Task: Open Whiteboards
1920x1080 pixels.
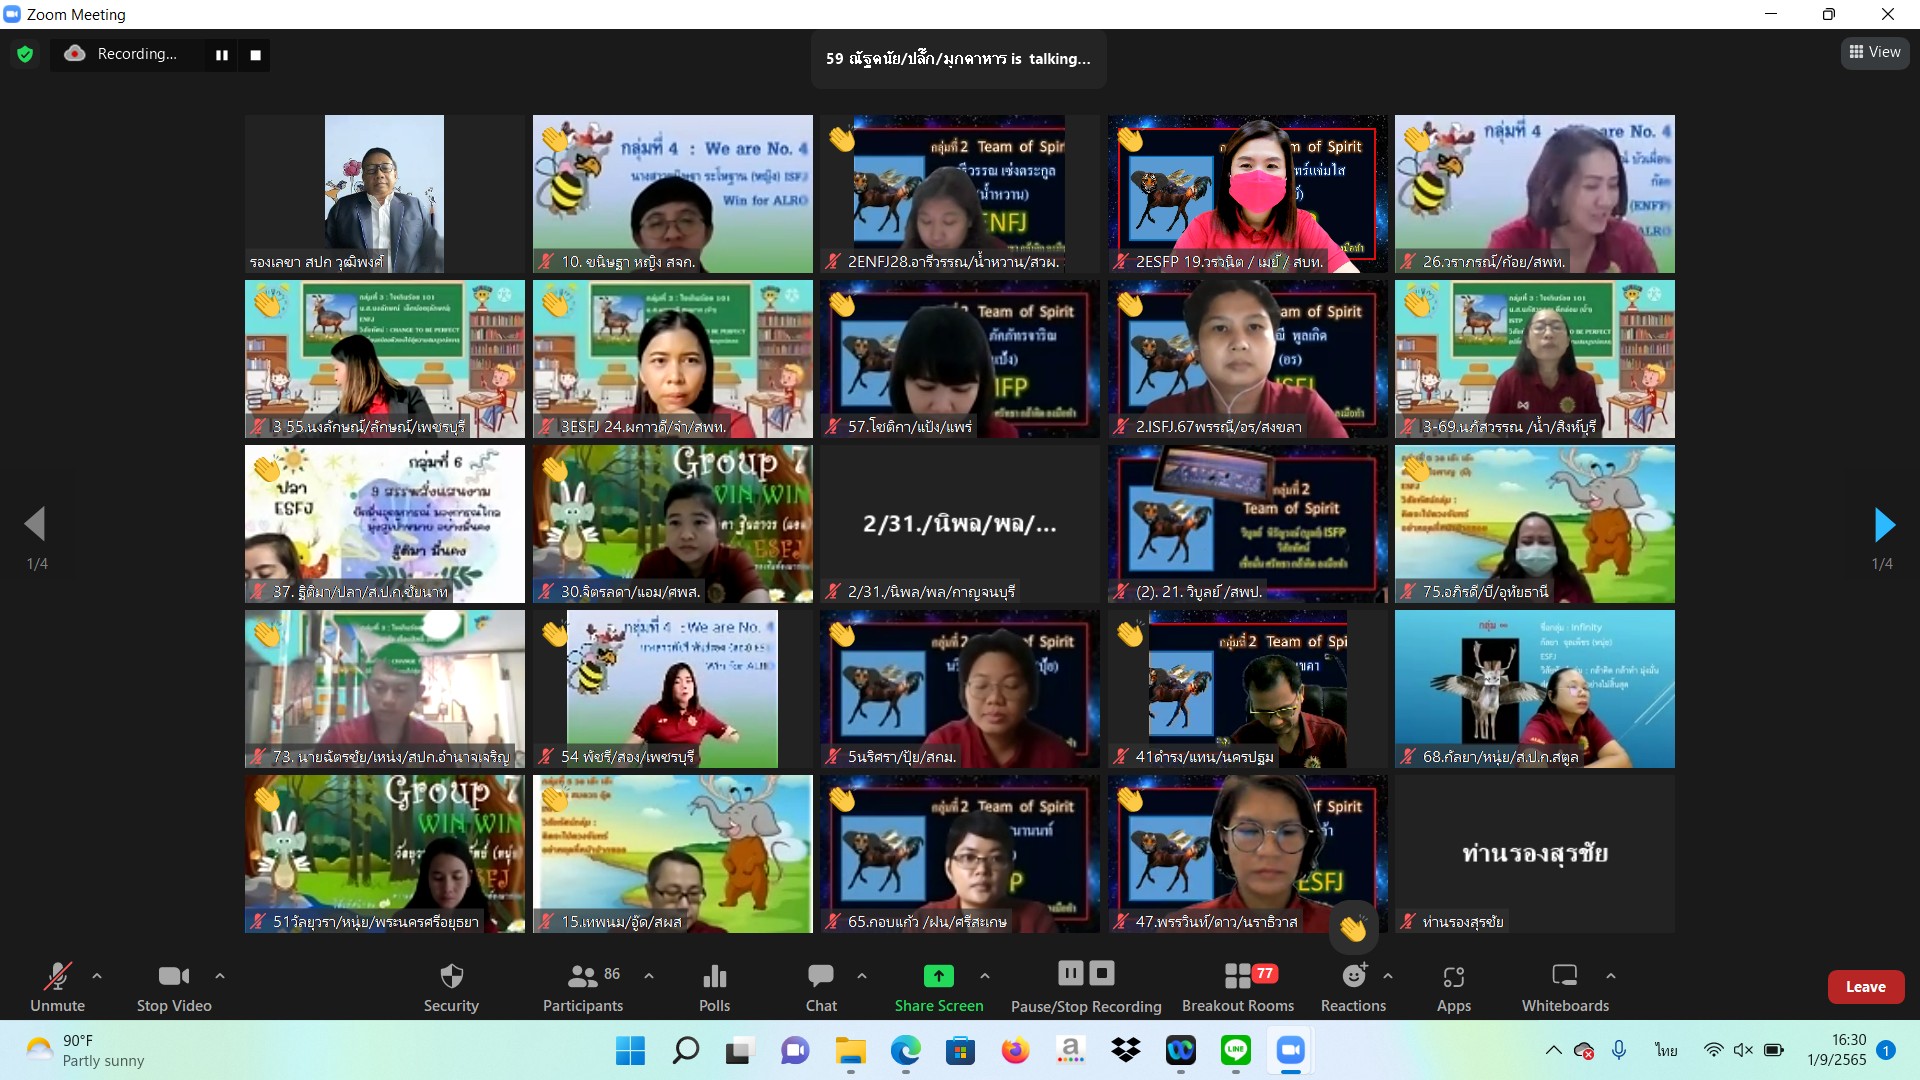Action: (x=1565, y=986)
